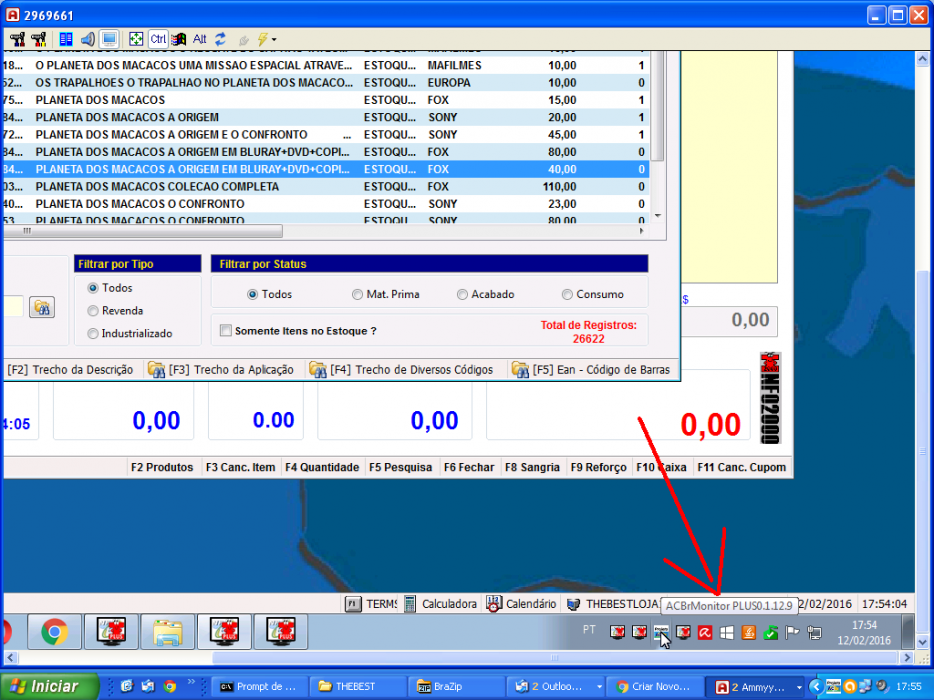Screen dimensions: 934x700
Task: Click the Alt key toolbar icon
Action: [200, 39]
